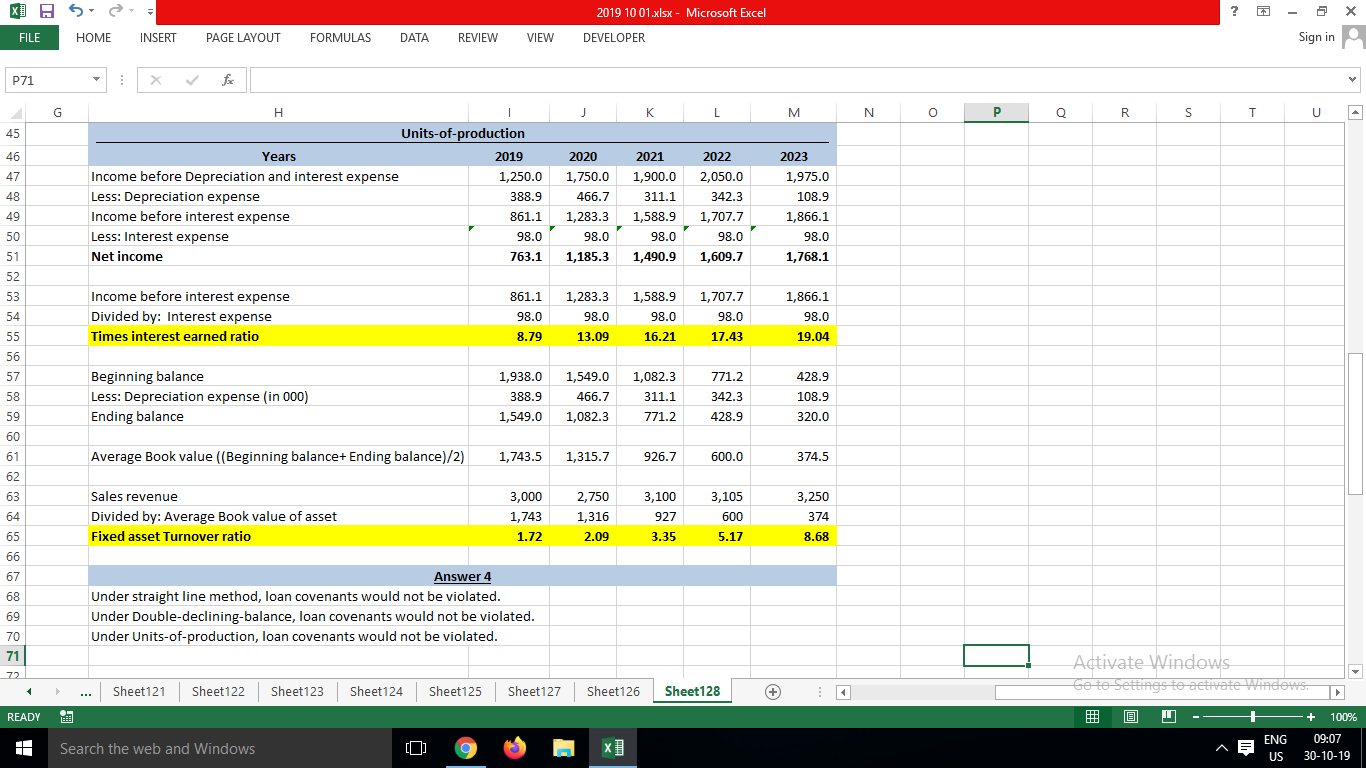Image resolution: width=1366 pixels, height=768 pixels.
Task: Launch Google Chrome from taskbar
Action: click(x=465, y=748)
